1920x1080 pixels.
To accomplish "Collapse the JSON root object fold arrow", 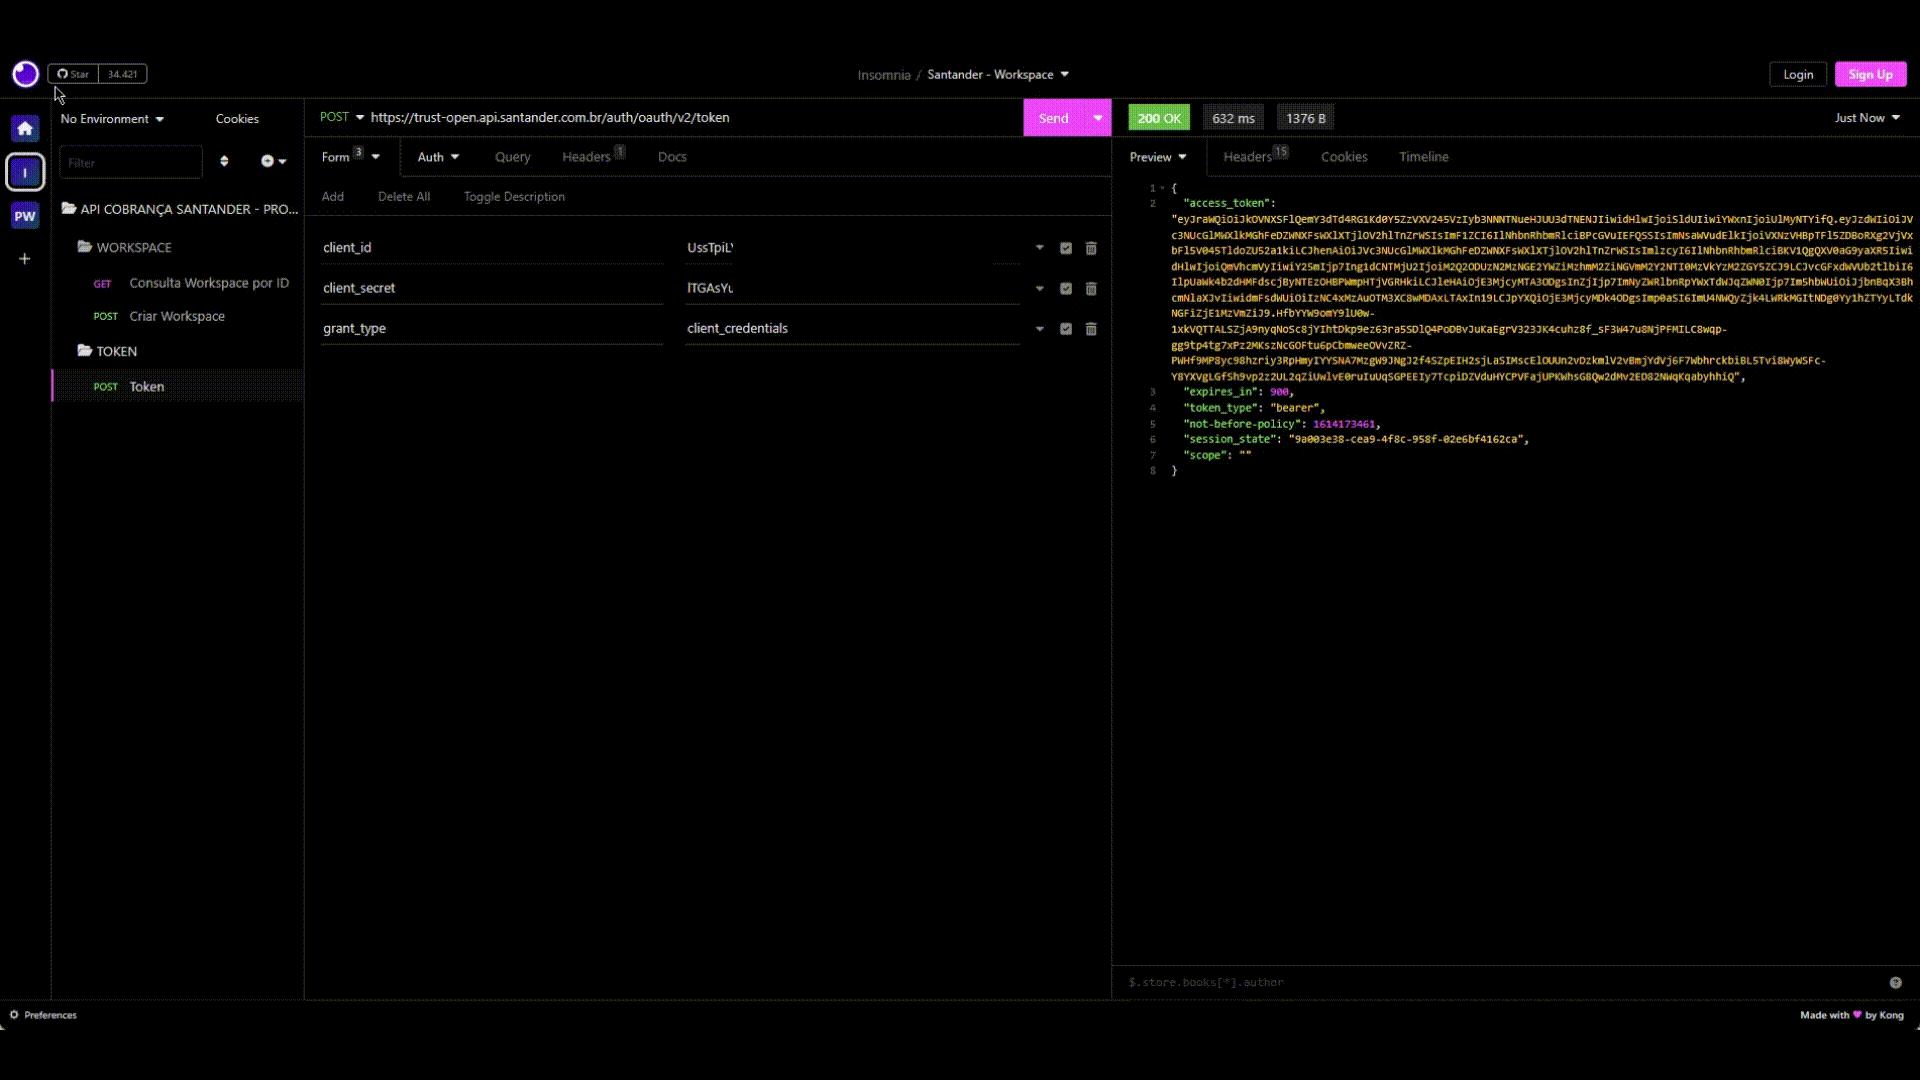I will pos(1162,188).
